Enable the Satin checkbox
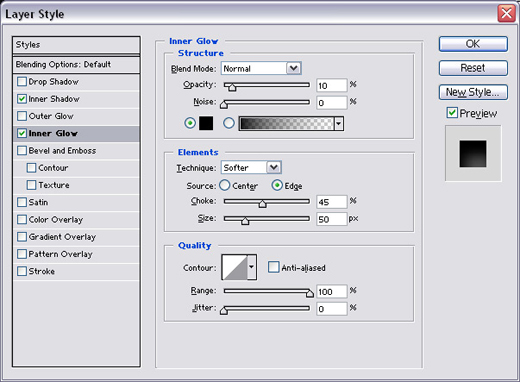The height and width of the screenshot is (382, 520). tap(22, 202)
